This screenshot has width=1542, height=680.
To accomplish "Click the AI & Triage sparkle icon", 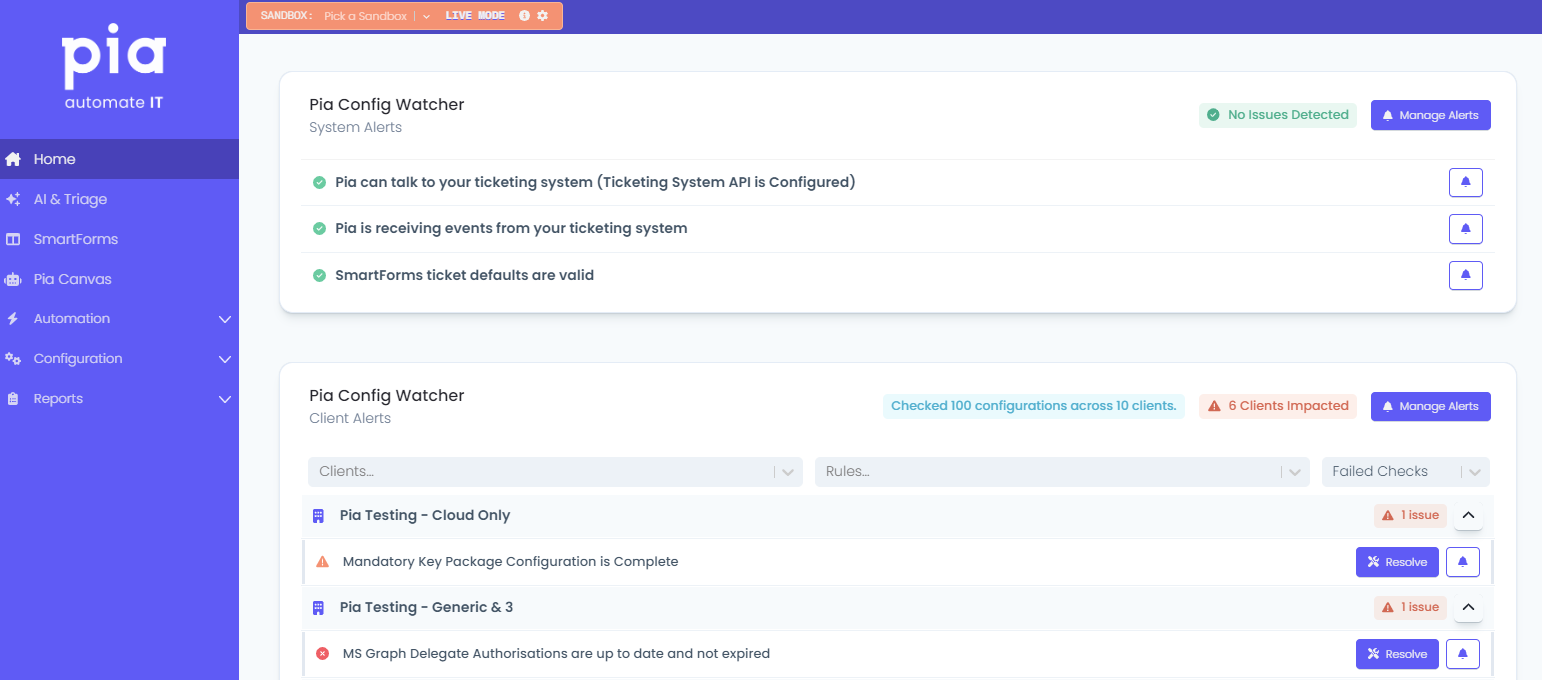I will (13, 199).
